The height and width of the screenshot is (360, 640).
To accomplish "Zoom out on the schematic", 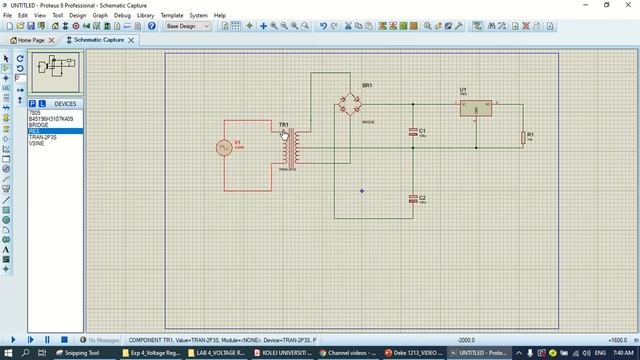I will click(284, 26).
